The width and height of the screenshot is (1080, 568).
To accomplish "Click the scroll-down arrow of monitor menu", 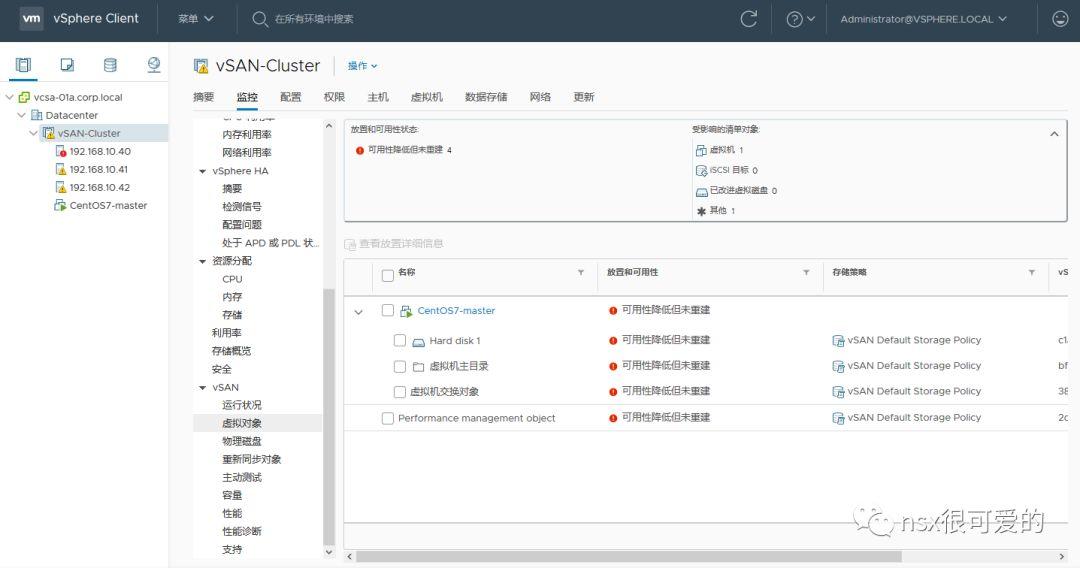I will pyautogui.click(x=329, y=552).
